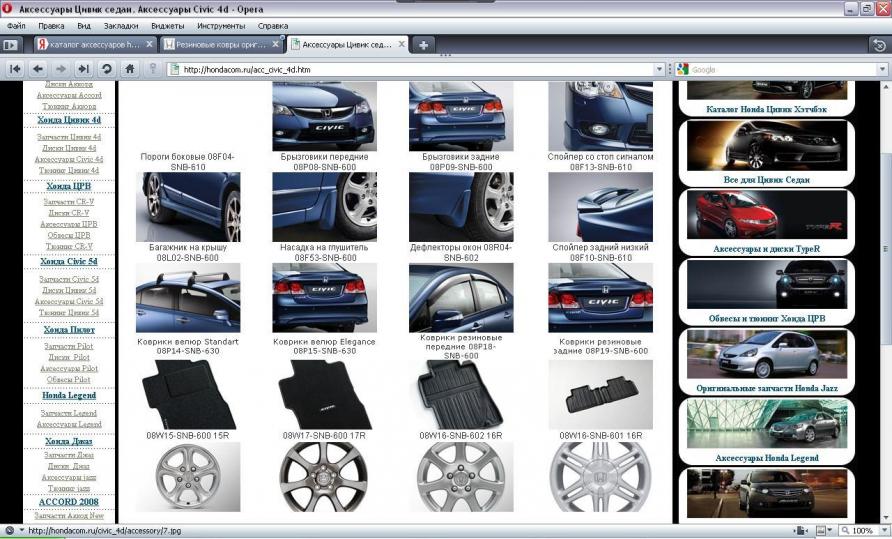
Task: Click the Все для Цивик Седан link
Action: (766, 179)
